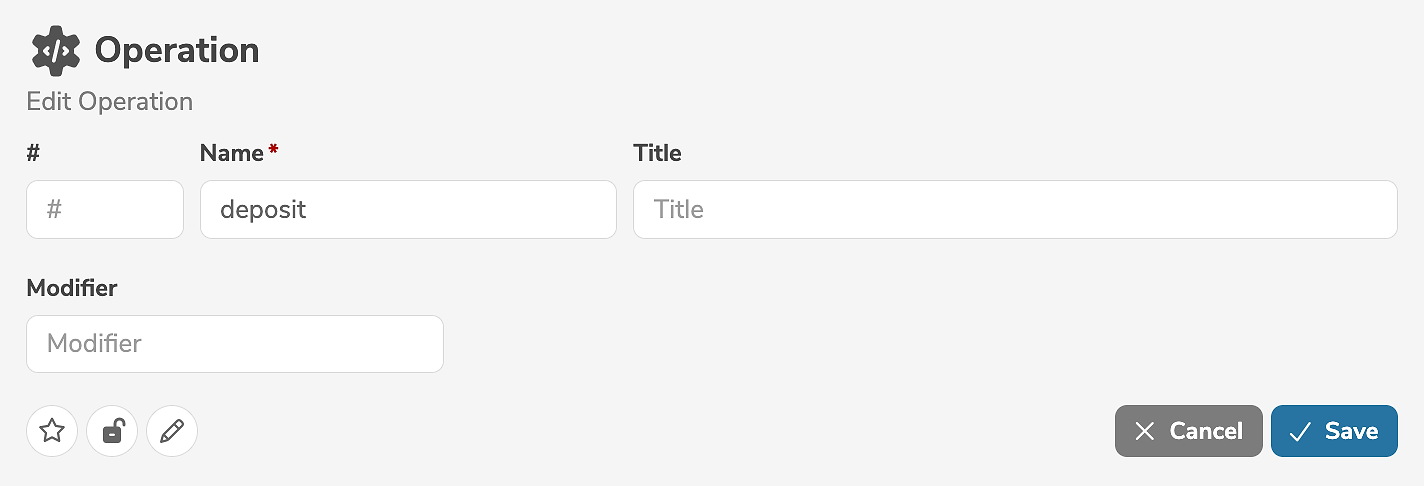Click the X icon on Cancel
The height and width of the screenshot is (486, 1424).
click(x=1145, y=431)
